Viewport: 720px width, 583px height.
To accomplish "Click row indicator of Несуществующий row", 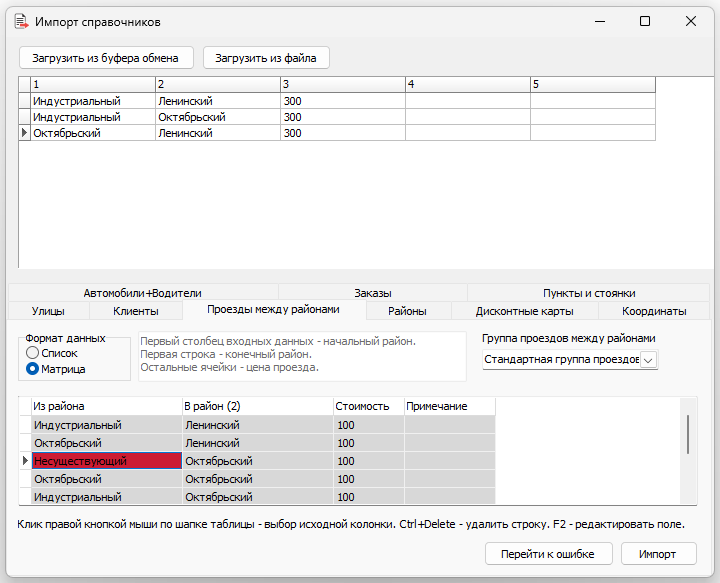I will tap(25, 461).
